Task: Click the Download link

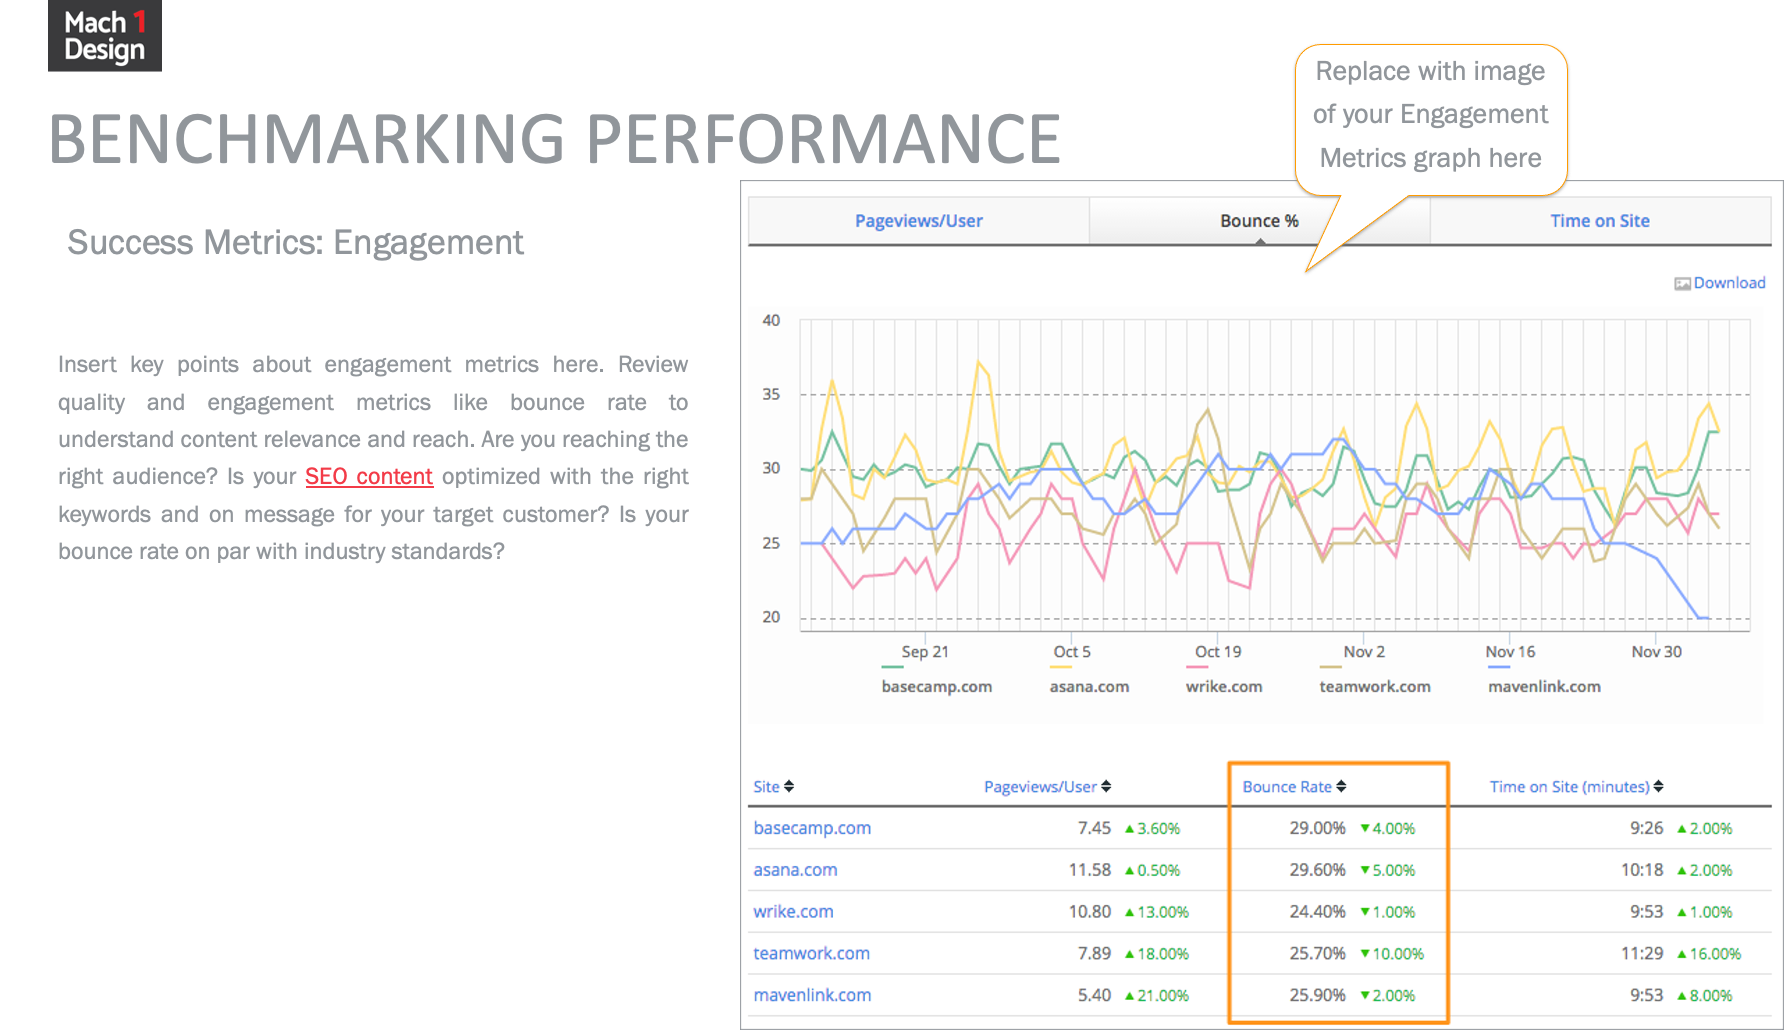Action: (x=1729, y=283)
